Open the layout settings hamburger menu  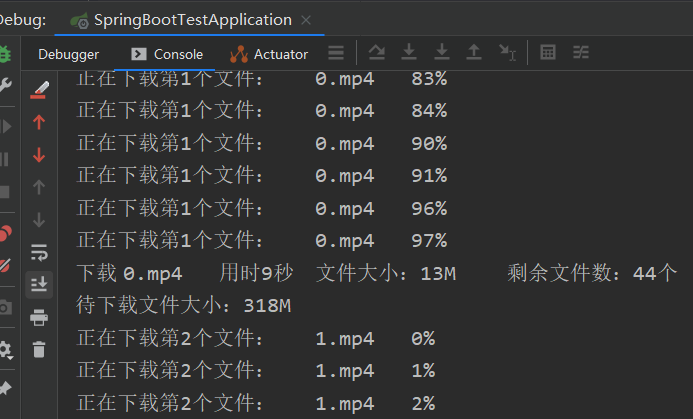tap(336, 53)
